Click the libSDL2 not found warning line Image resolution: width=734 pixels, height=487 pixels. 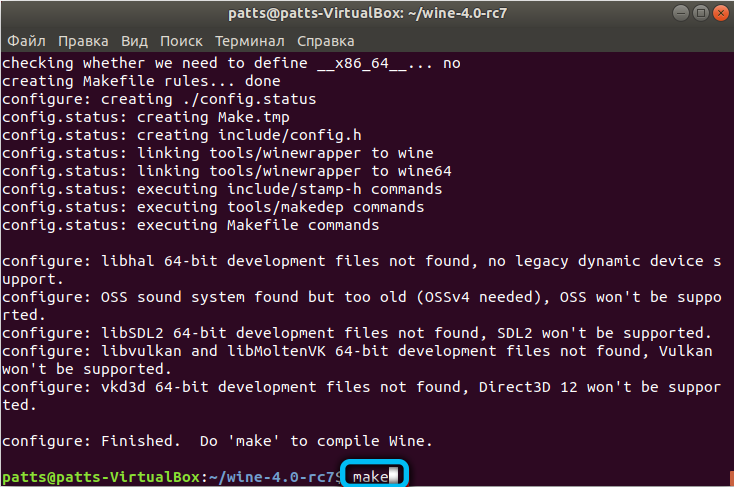(x=356, y=333)
